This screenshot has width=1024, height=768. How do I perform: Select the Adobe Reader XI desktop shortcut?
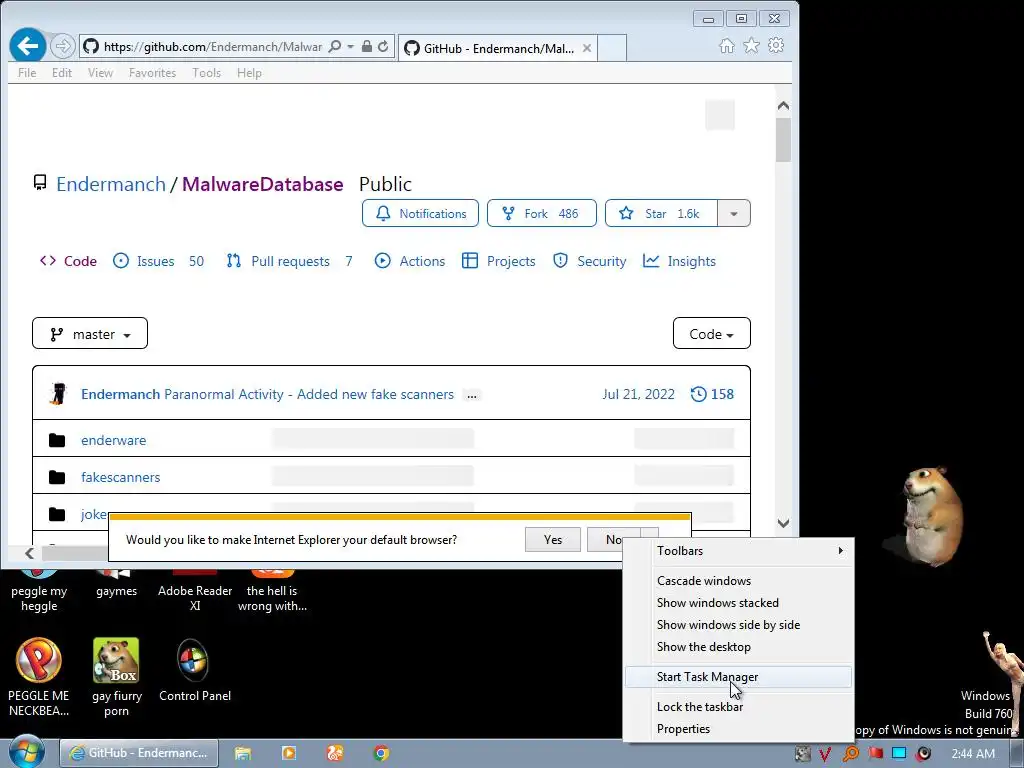[x=195, y=592]
